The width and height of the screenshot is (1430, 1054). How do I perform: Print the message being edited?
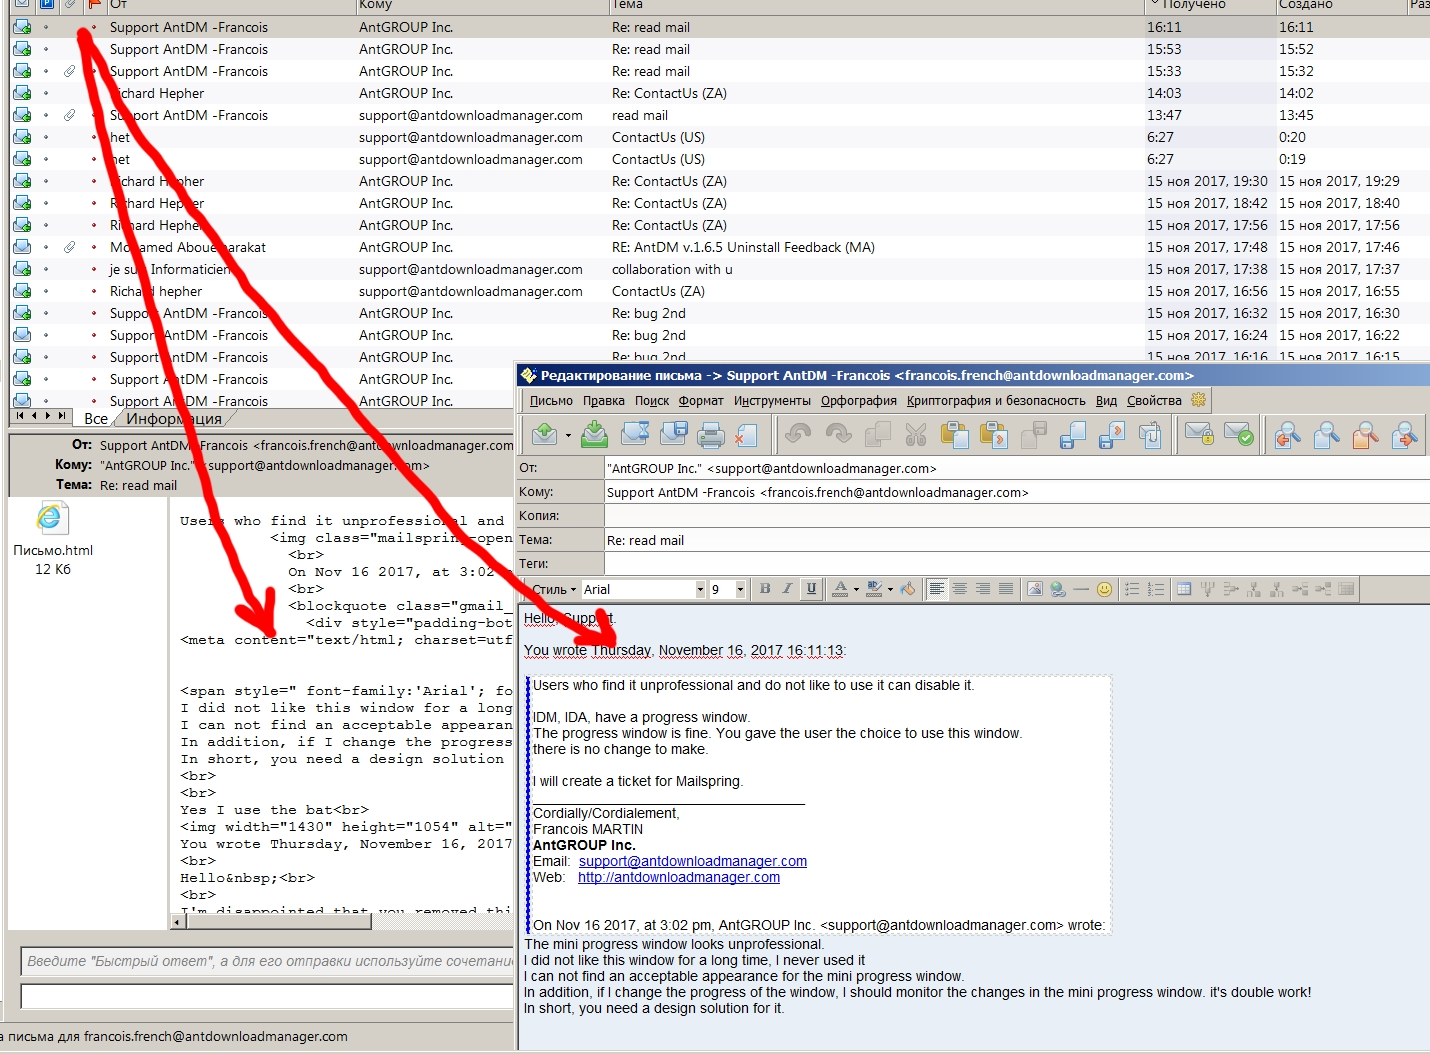[710, 434]
